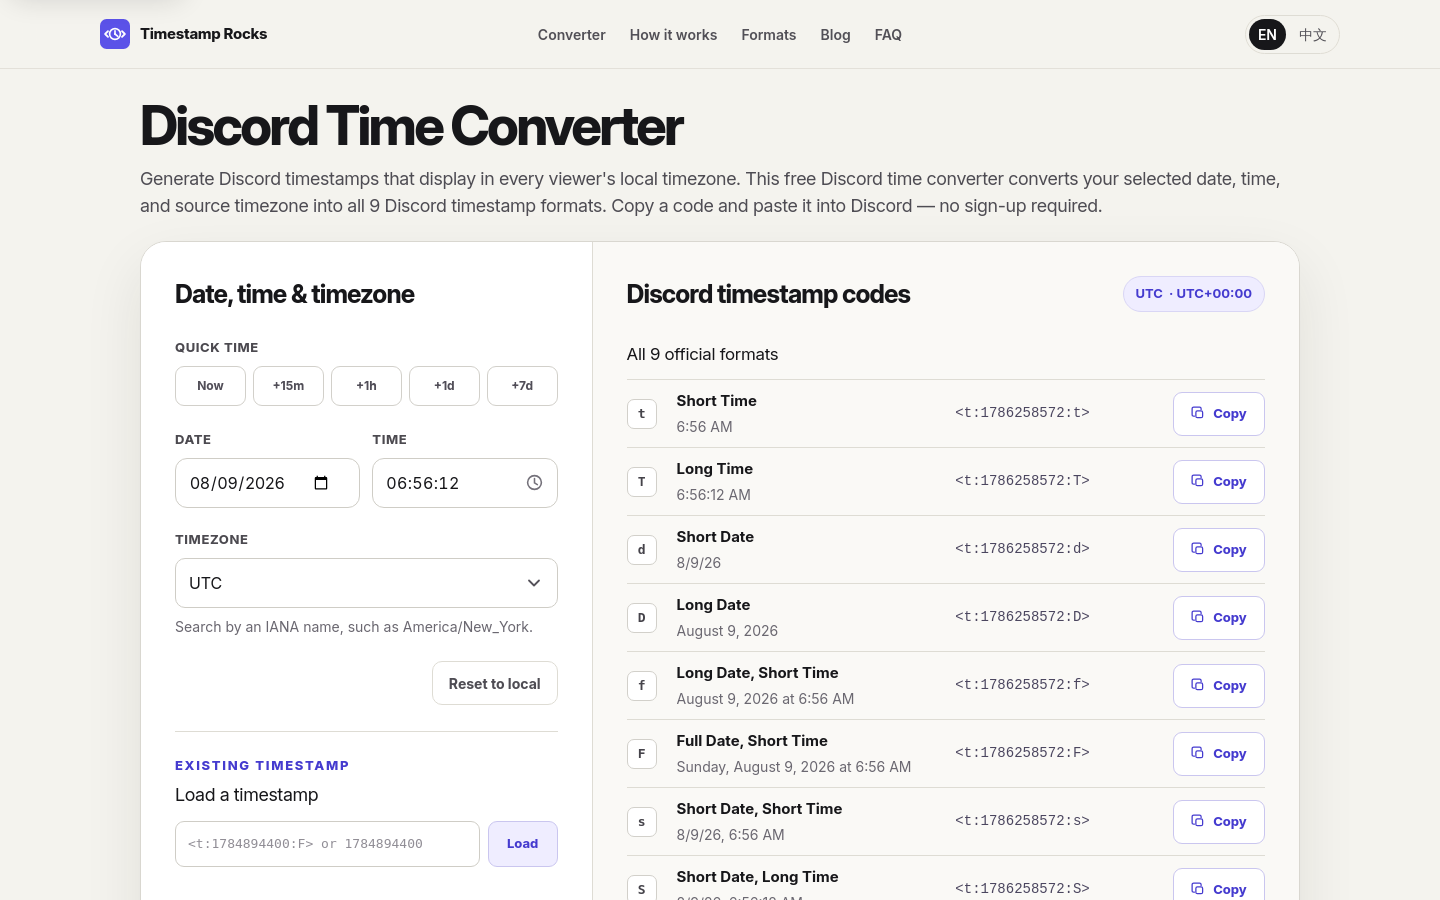
Task: Open the time picker clock icon
Action: [535, 483]
